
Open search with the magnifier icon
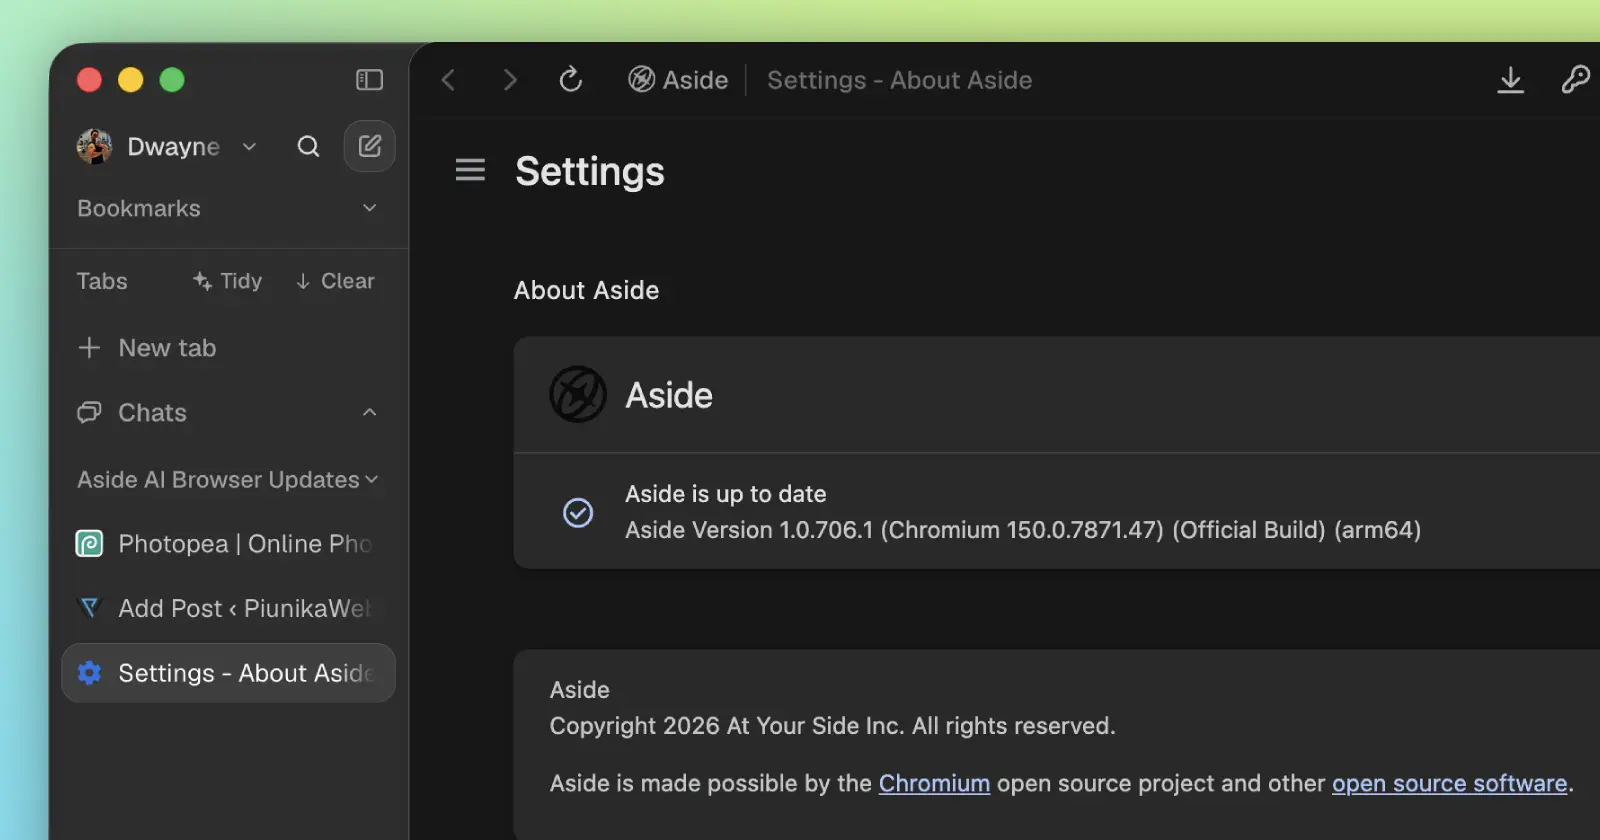[x=308, y=146]
